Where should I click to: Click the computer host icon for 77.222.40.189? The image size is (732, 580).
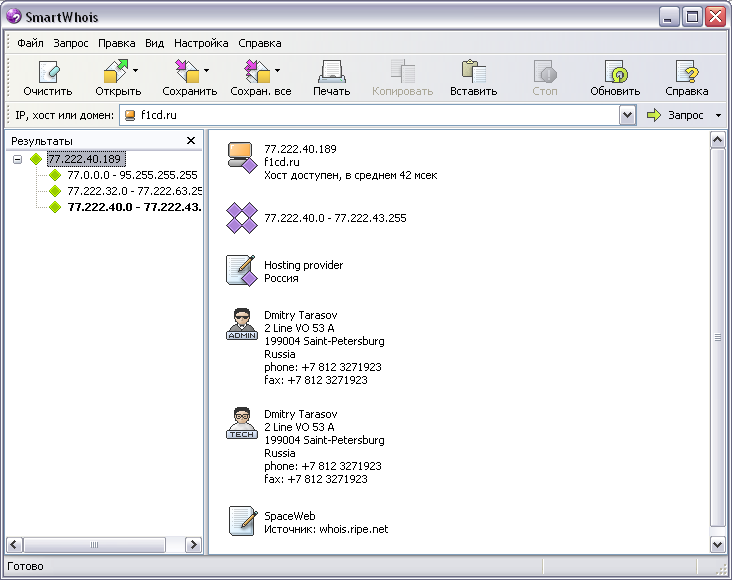click(242, 158)
